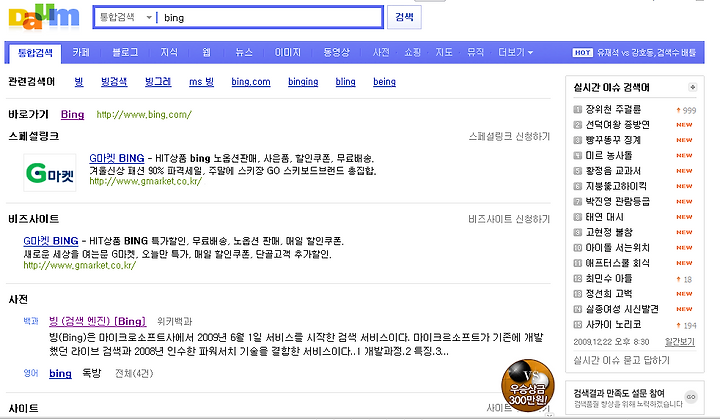Open the 지도 tab
Viewport: 720px width, 420px height.
pyautogui.click(x=444, y=52)
